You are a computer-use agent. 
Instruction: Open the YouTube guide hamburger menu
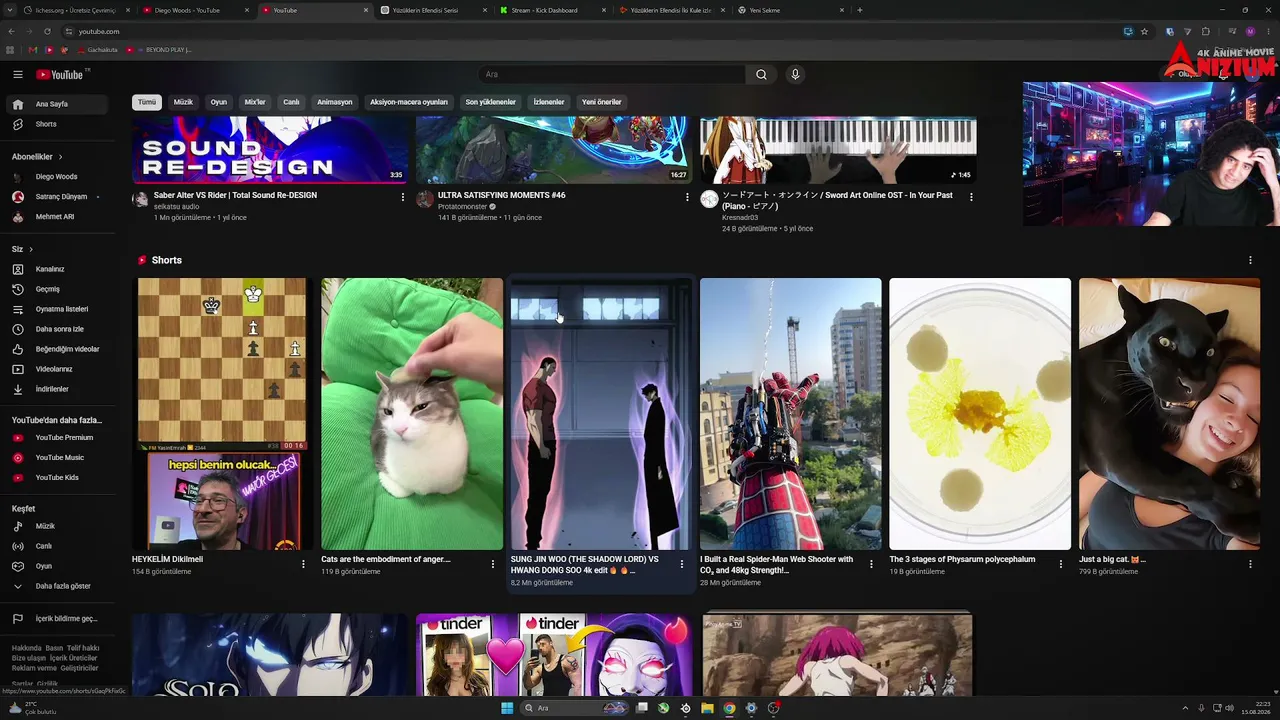tap(18, 74)
